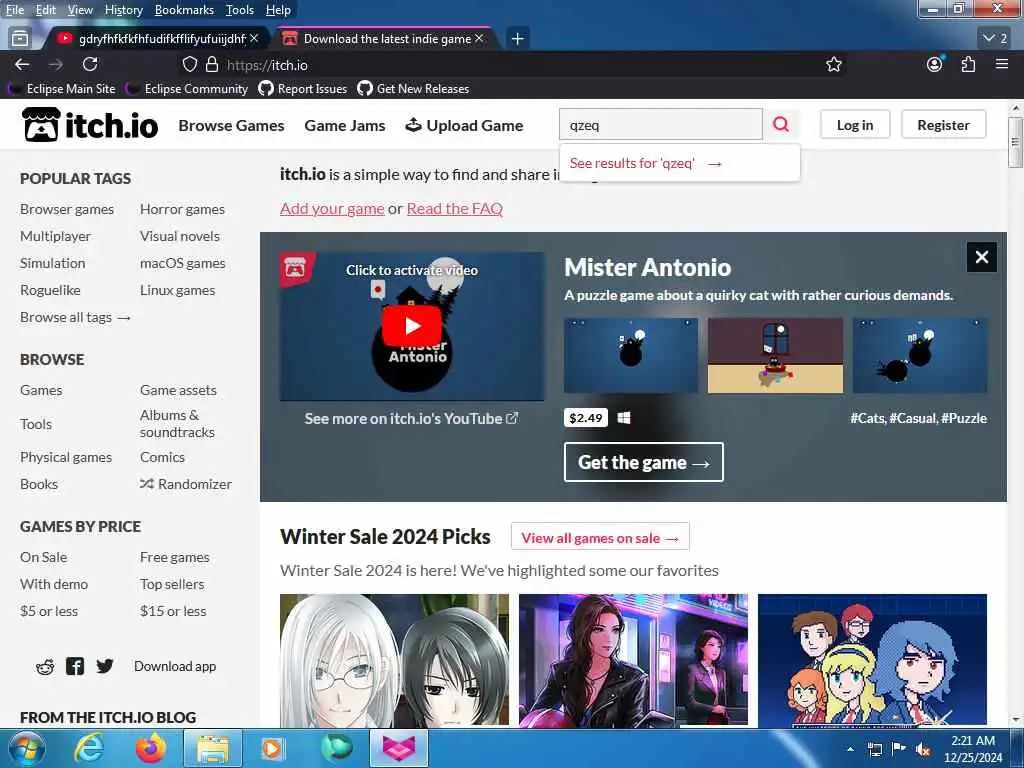The width and height of the screenshot is (1024, 768).
Task: Click the Log in button
Action: [855, 125]
